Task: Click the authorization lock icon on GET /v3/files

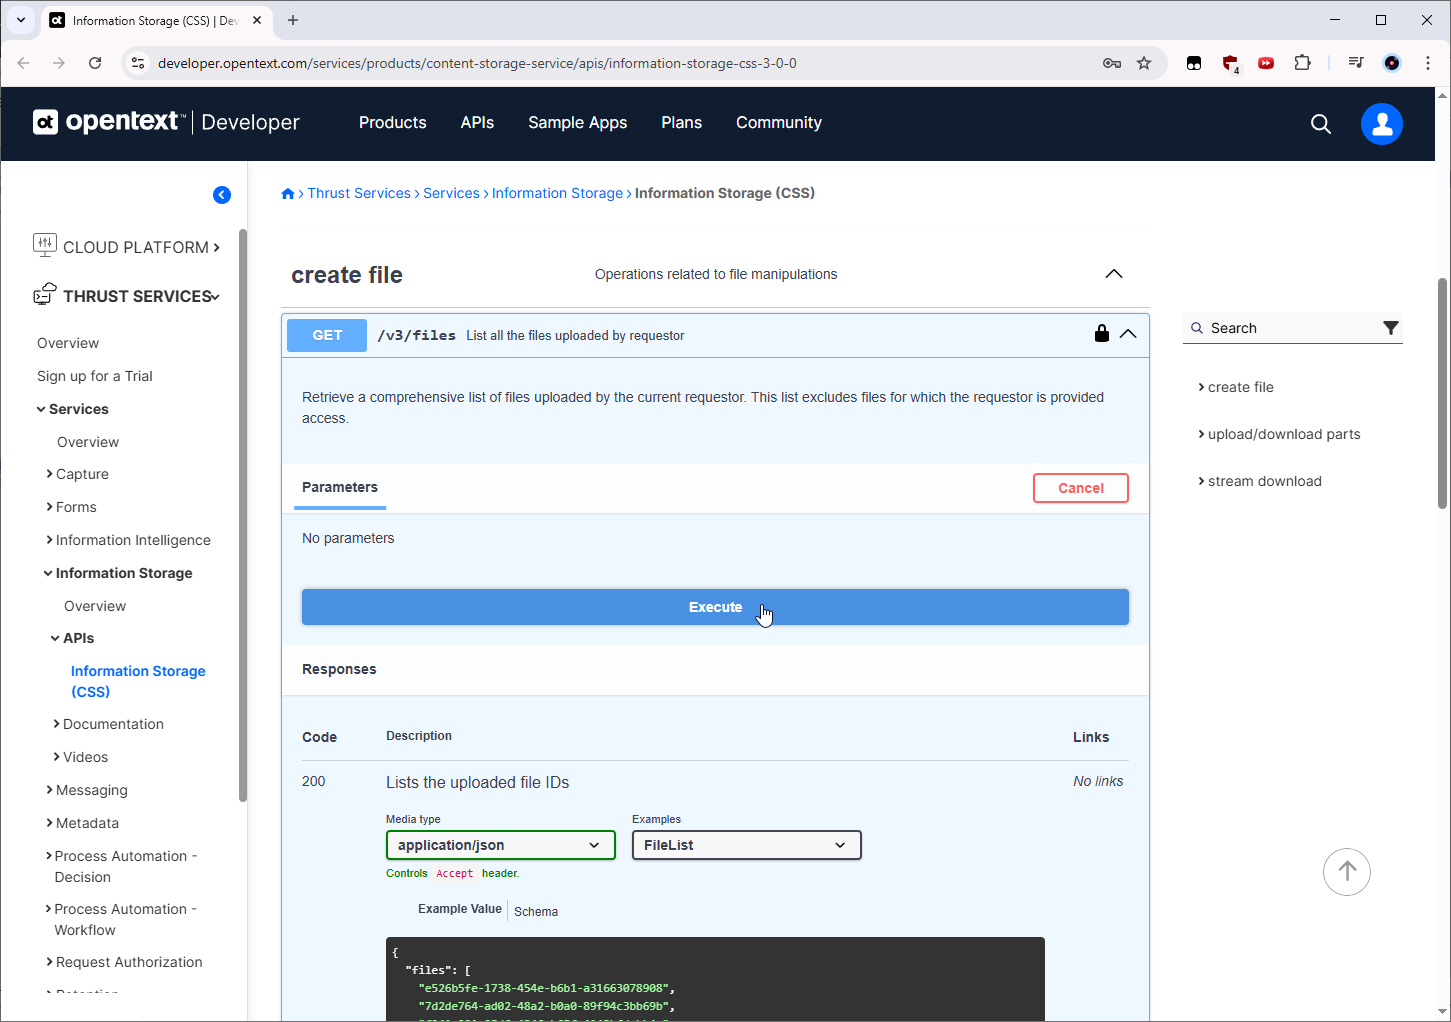Action: pos(1102,334)
